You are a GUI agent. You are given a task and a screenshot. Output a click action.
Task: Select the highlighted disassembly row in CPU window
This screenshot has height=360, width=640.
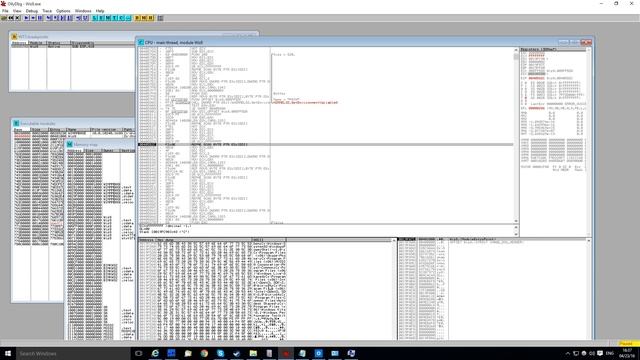(326, 144)
